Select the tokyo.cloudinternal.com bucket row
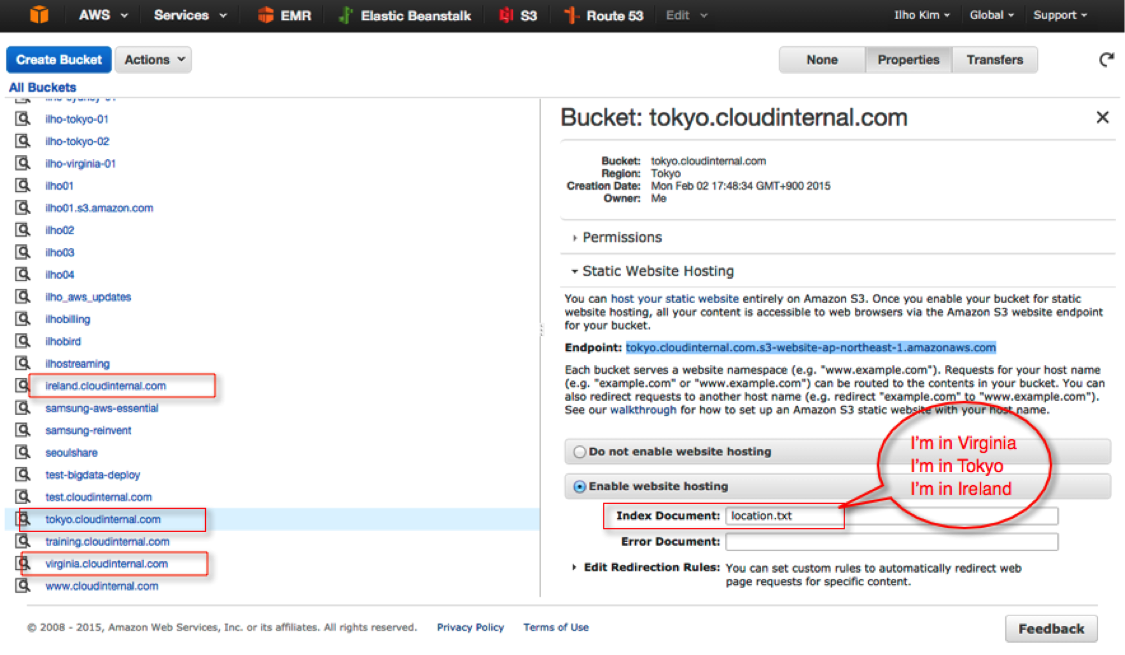Image resolution: width=1125 pixels, height=655 pixels. click(273, 519)
